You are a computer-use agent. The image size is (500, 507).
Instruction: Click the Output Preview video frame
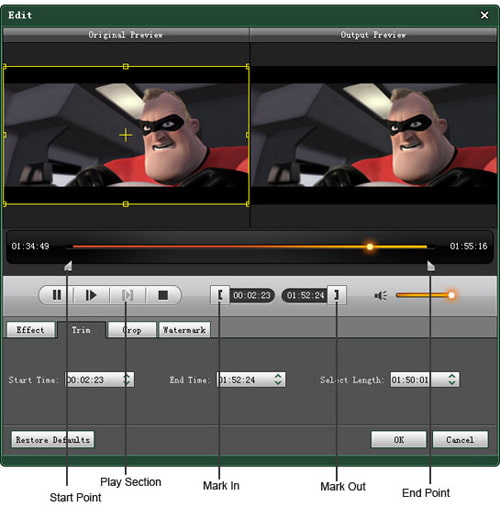click(374, 135)
